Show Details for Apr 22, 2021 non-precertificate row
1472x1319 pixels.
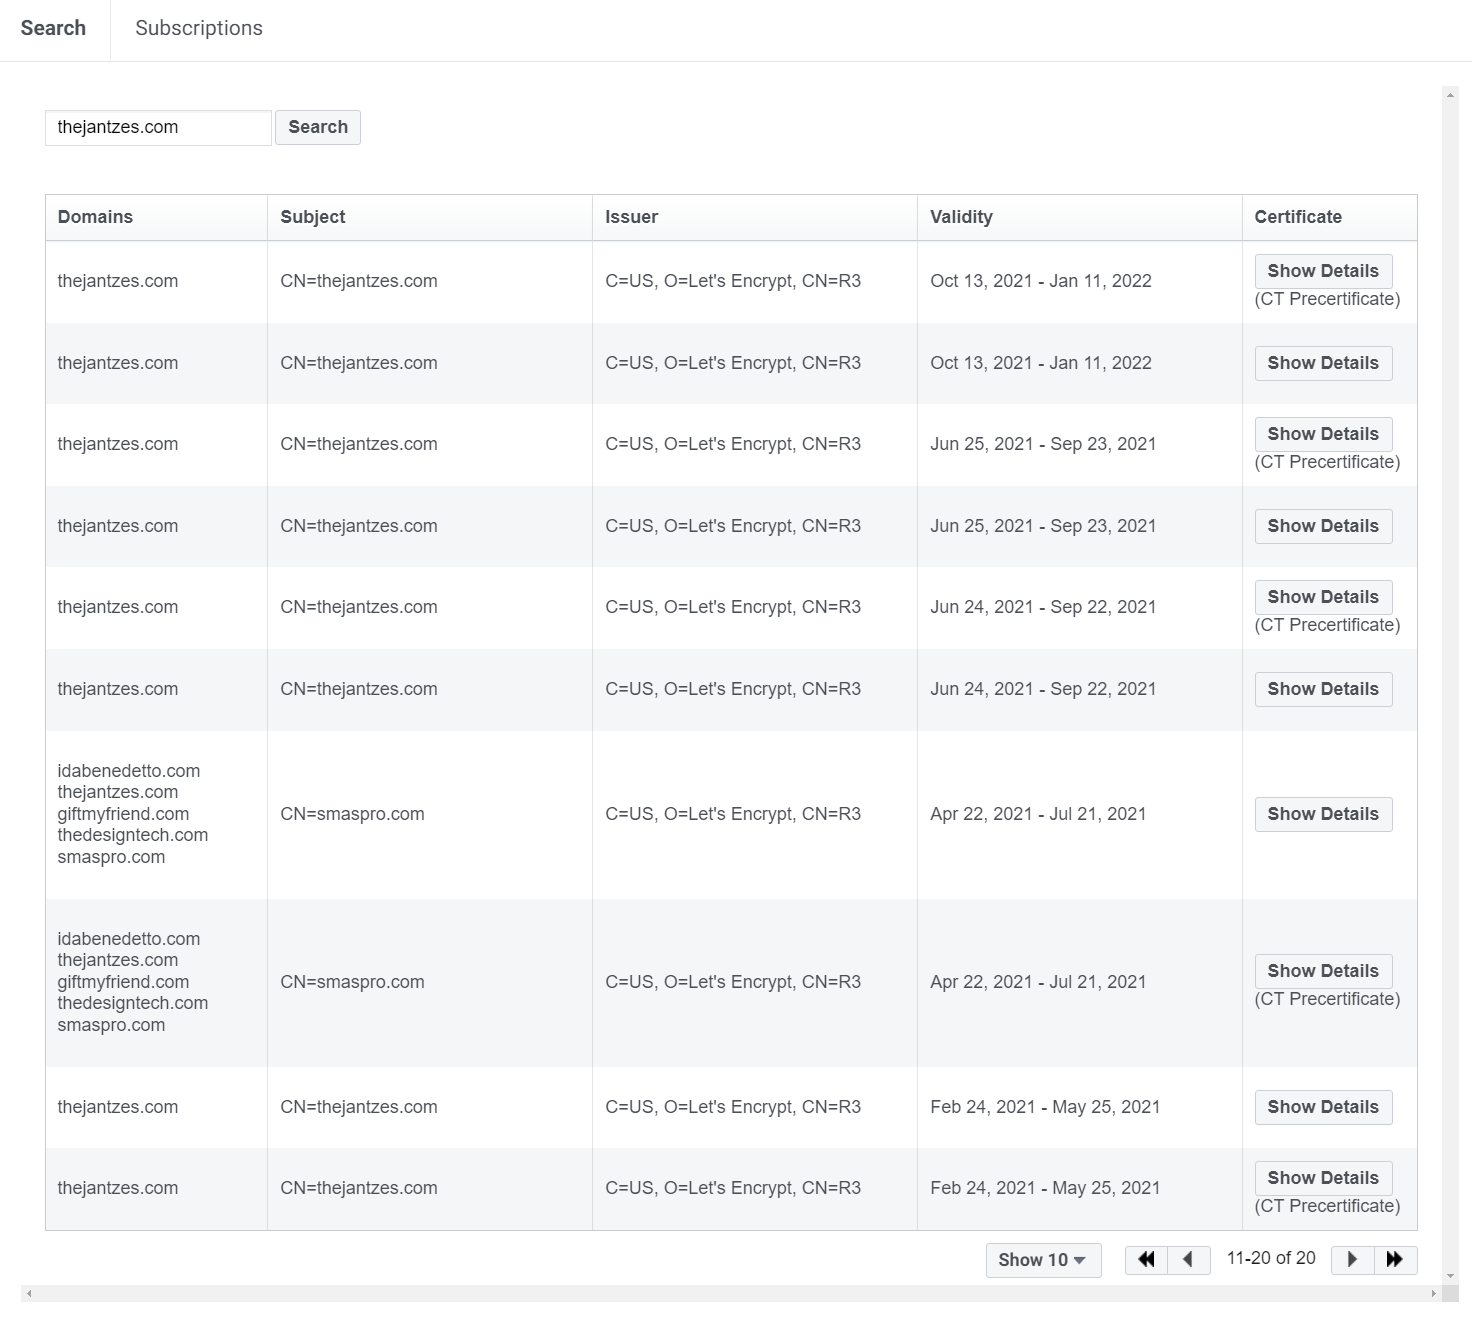(x=1323, y=814)
